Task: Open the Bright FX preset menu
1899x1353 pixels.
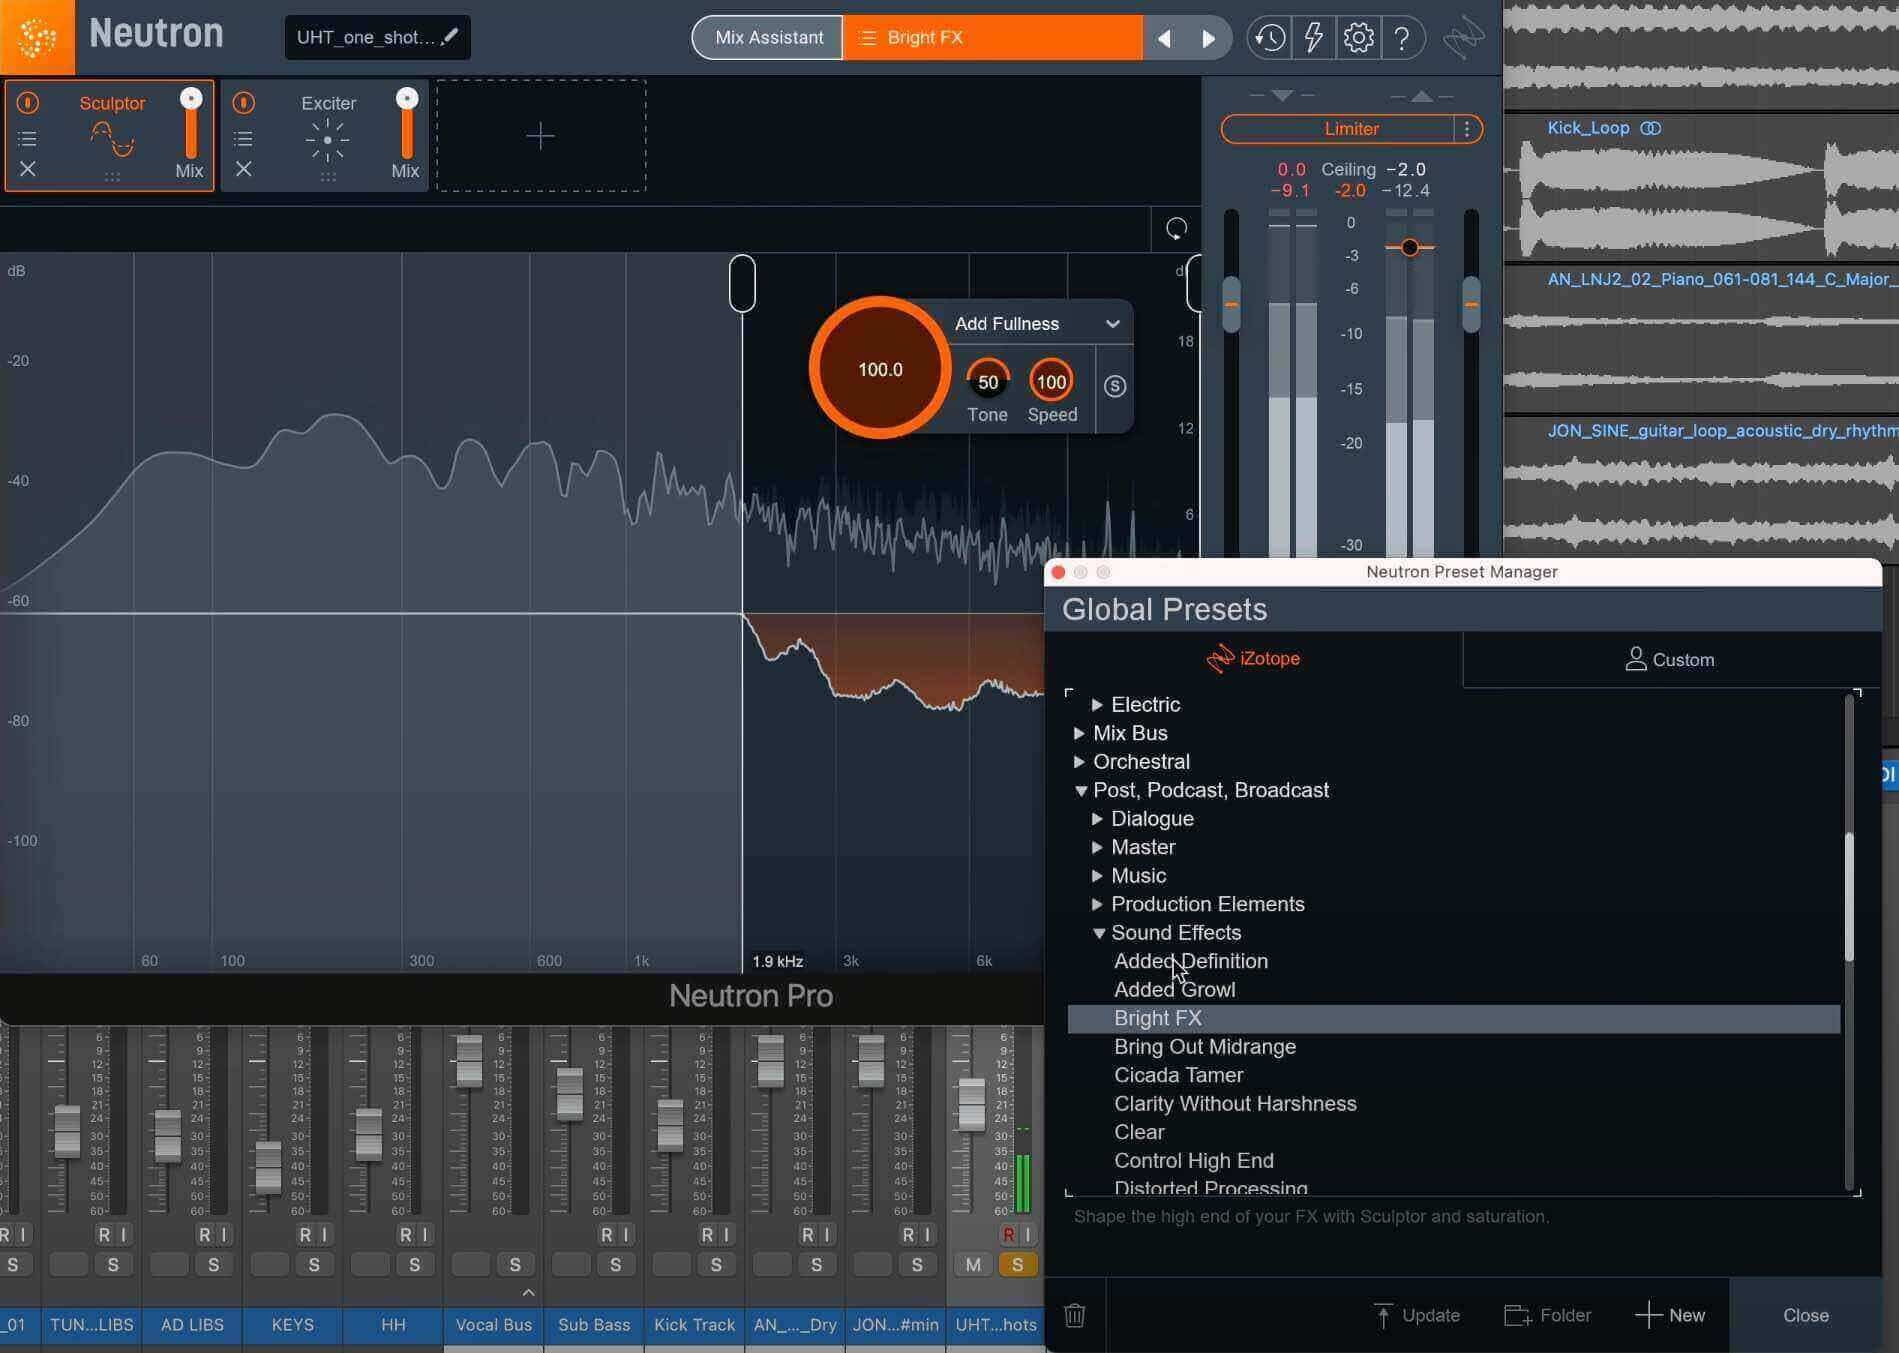Action: pyautogui.click(x=992, y=38)
